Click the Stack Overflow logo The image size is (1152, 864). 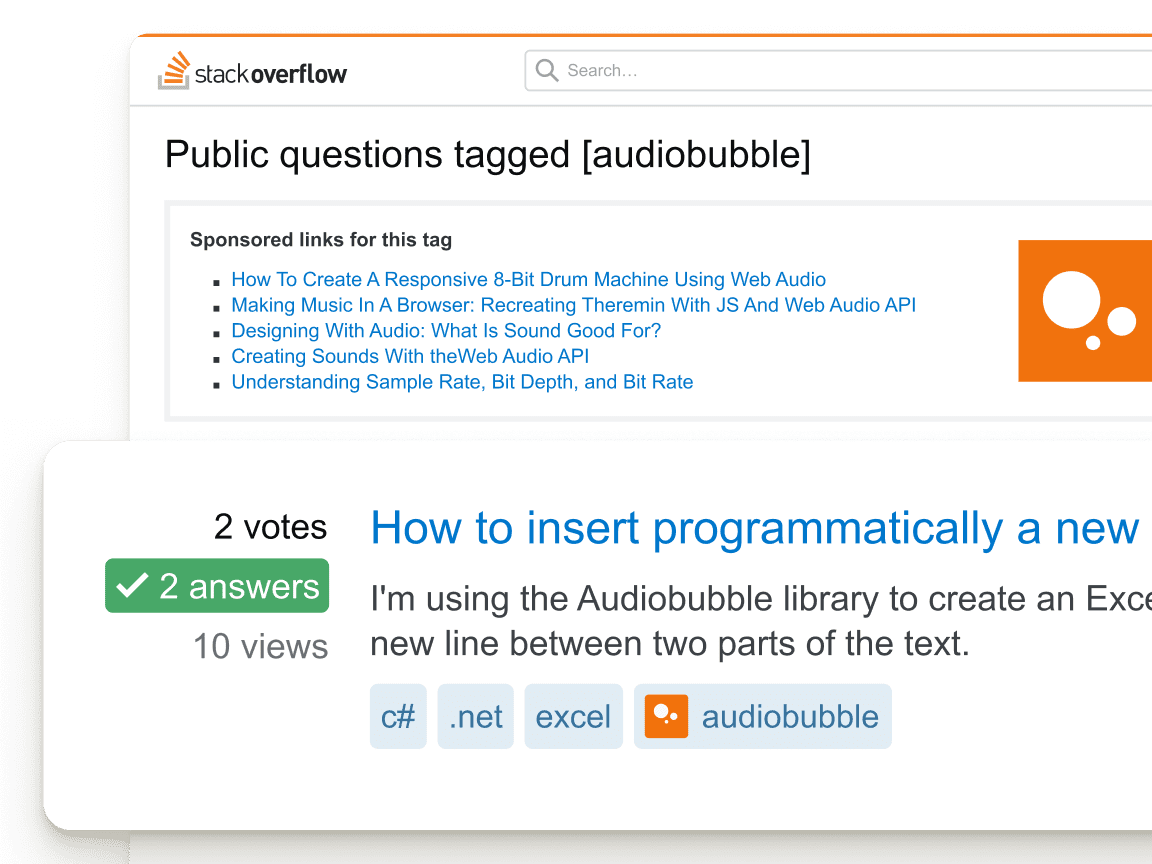pos(252,71)
